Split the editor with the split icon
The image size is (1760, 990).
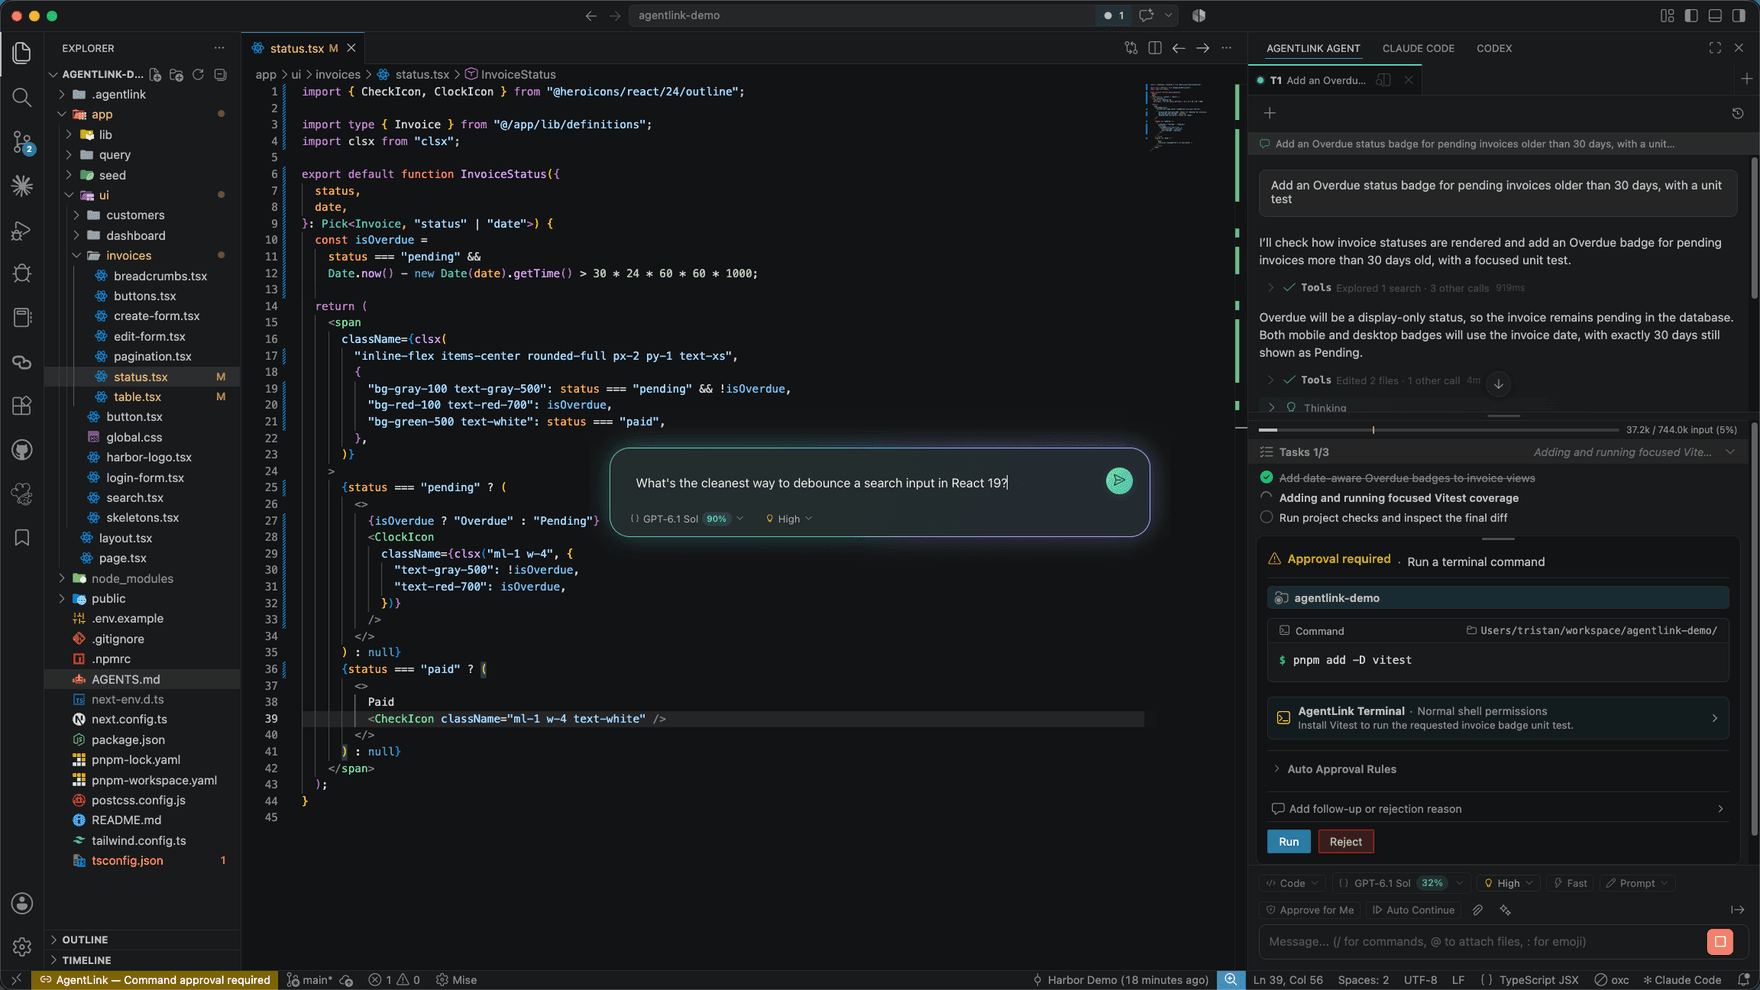tap(1155, 48)
